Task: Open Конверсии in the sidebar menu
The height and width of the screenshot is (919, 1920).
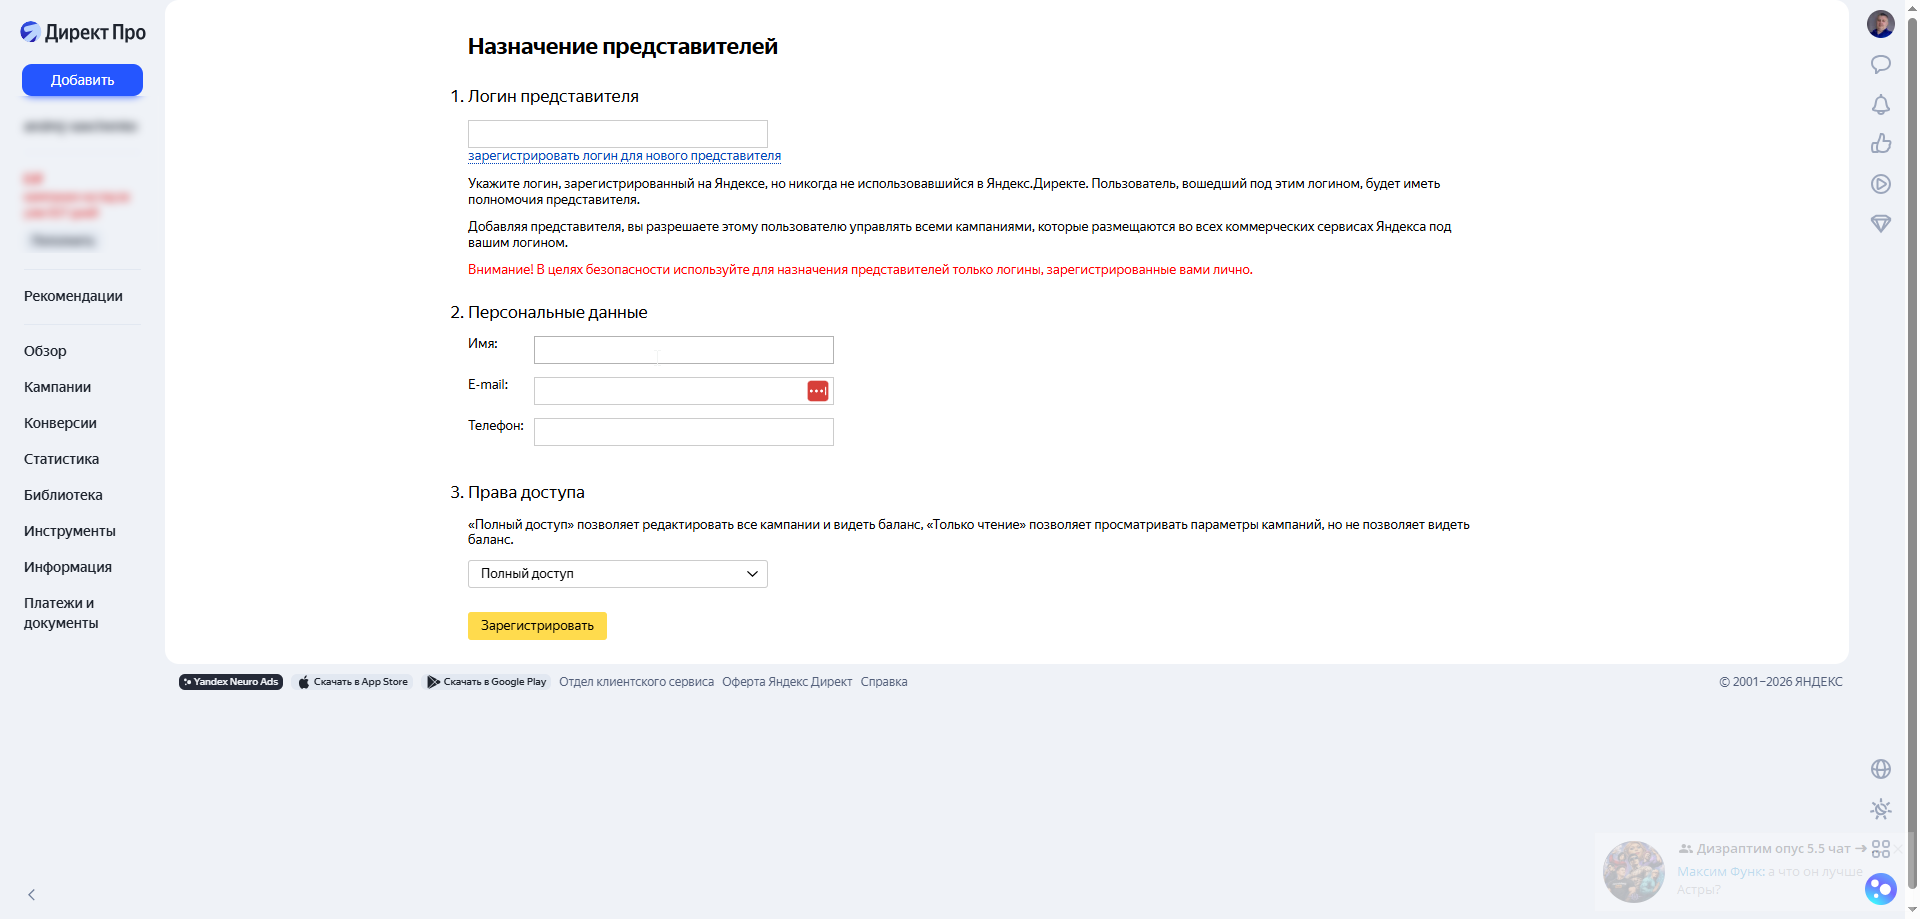Action: click(60, 423)
